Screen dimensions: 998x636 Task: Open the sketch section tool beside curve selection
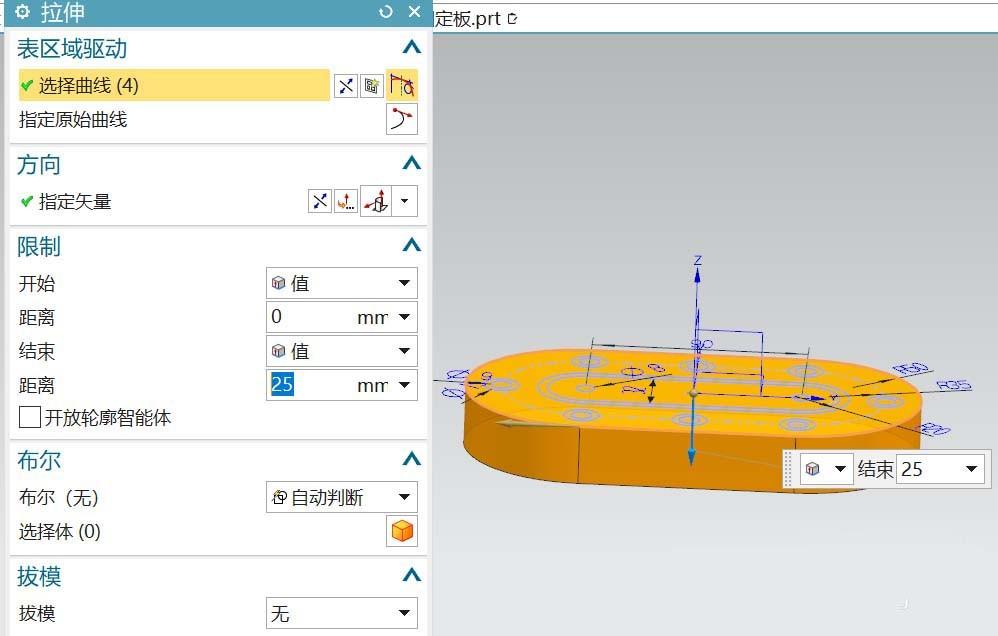click(372, 86)
